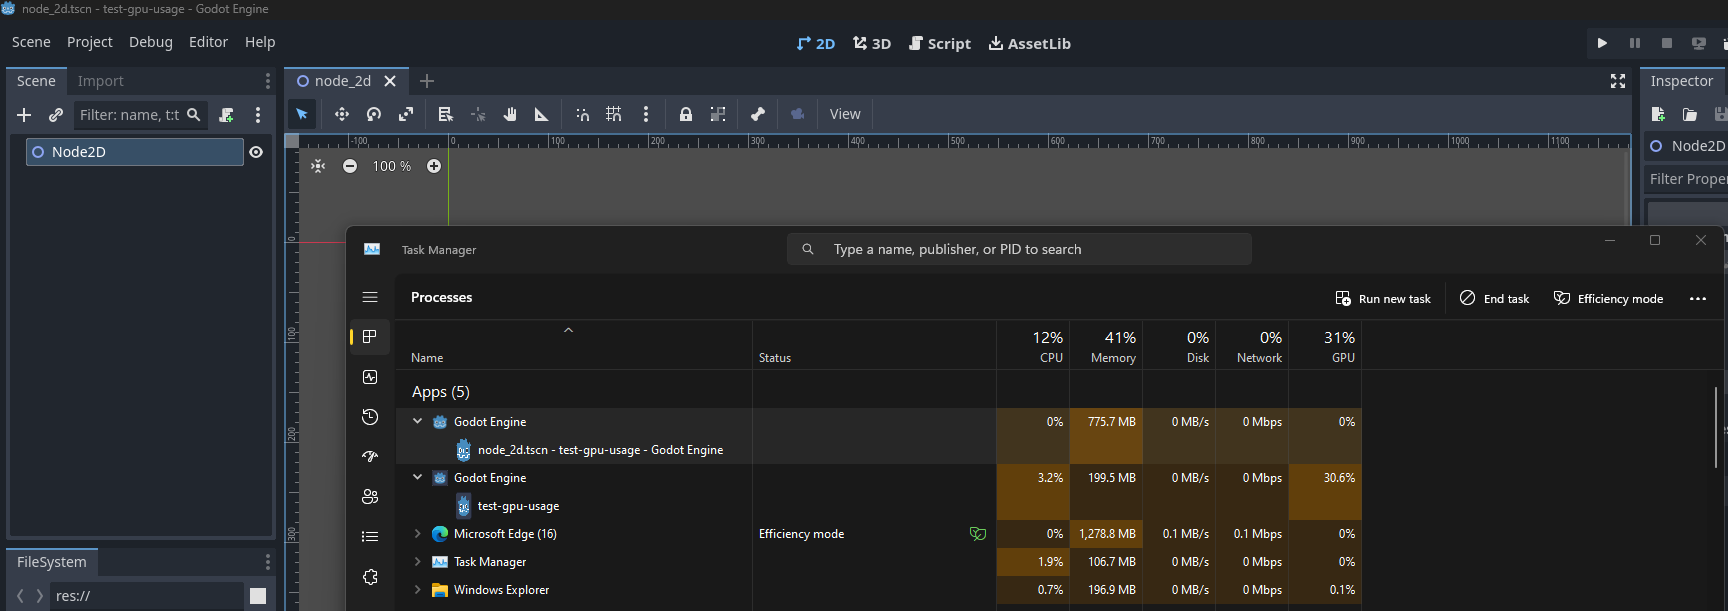Image resolution: width=1728 pixels, height=611 pixels.
Task: Activate Scale Mode tool in Godot toolbar
Action: 406,114
